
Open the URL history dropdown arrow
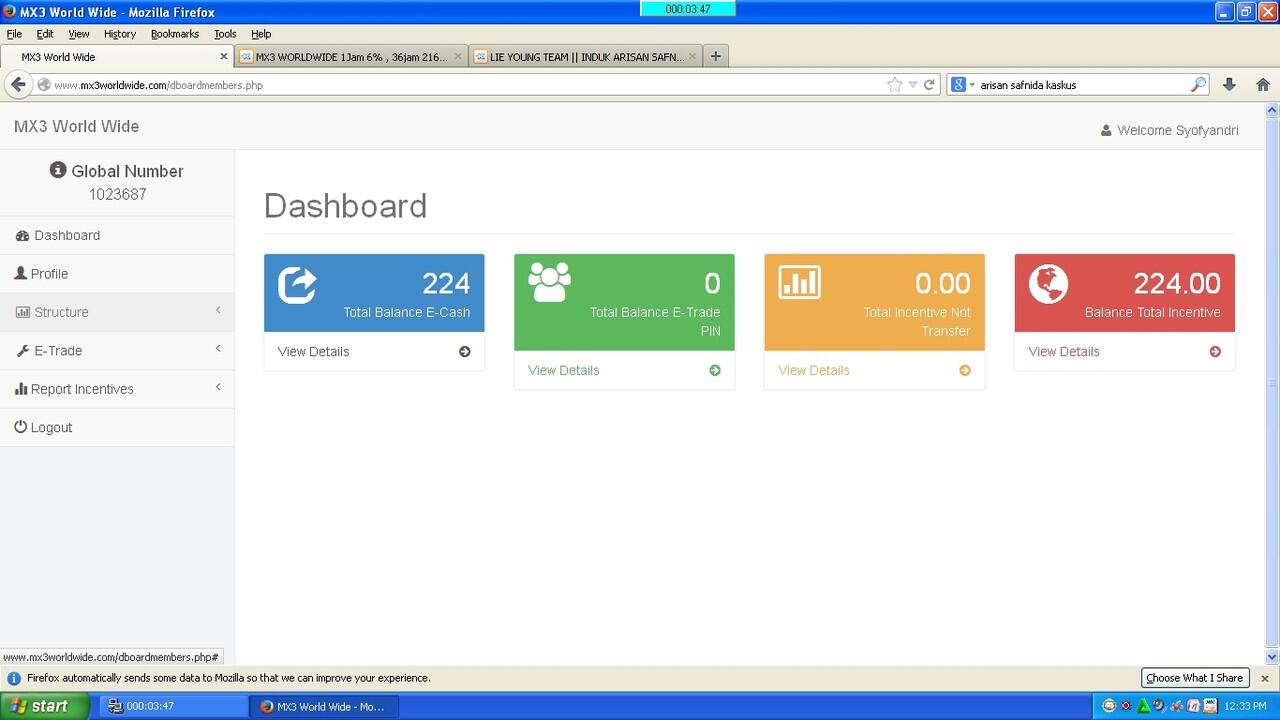click(x=913, y=85)
